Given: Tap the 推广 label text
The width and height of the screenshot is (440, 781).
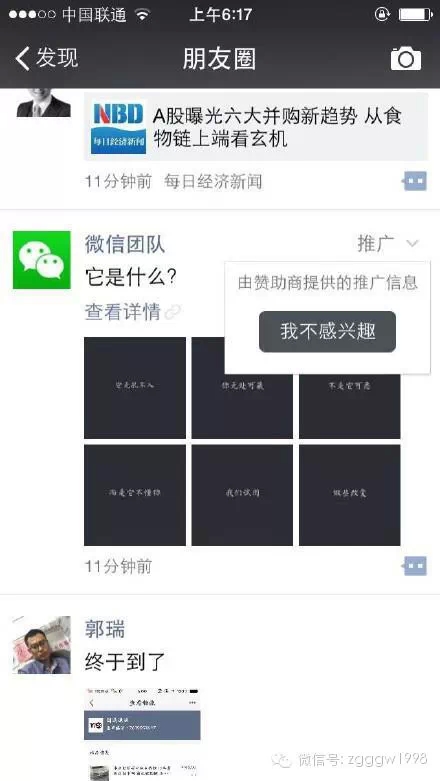Looking at the screenshot, I should coord(376,244).
